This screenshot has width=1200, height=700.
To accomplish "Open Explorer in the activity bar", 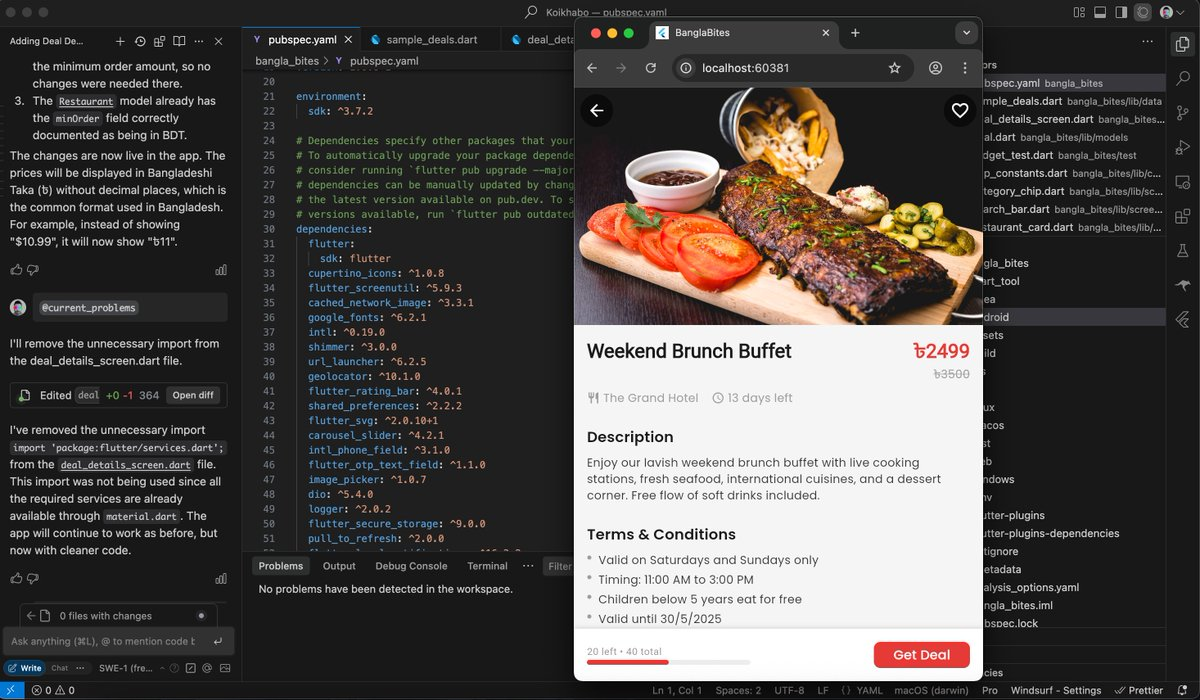I will pos(1183,44).
